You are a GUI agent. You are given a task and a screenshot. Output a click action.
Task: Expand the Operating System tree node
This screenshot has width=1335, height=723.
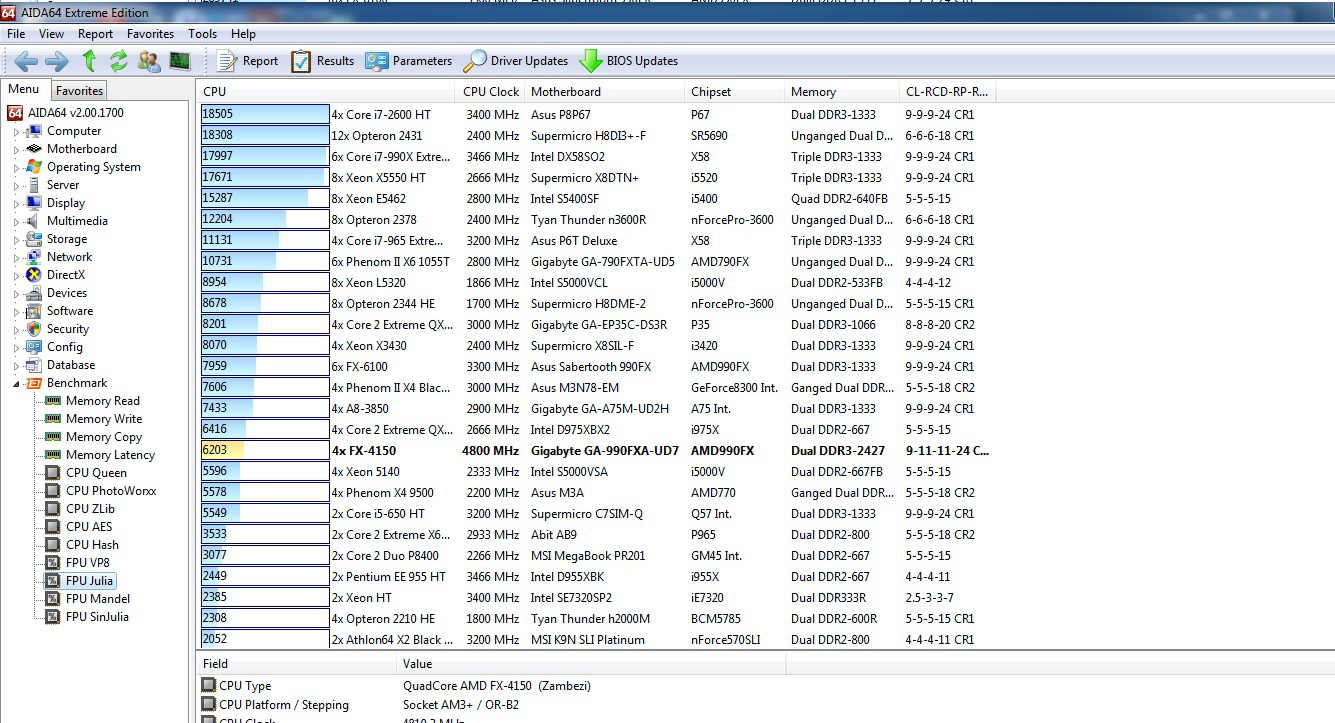click(x=16, y=168)
